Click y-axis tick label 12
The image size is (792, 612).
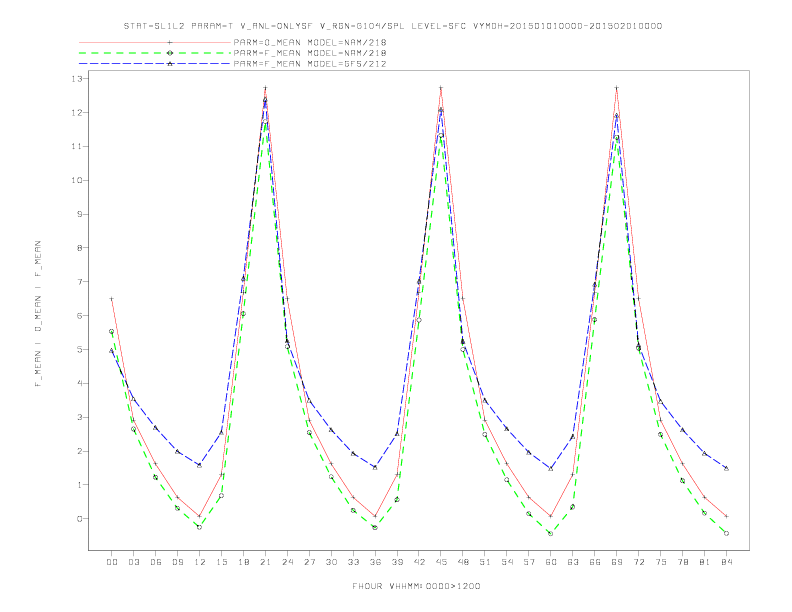(77, 113)
